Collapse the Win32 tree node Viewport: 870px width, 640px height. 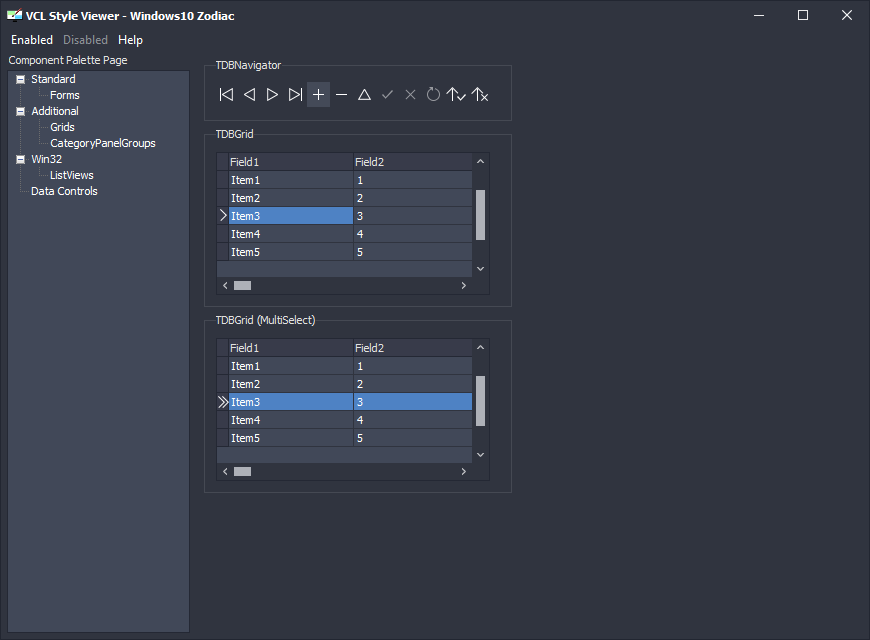tap(21, 159)
